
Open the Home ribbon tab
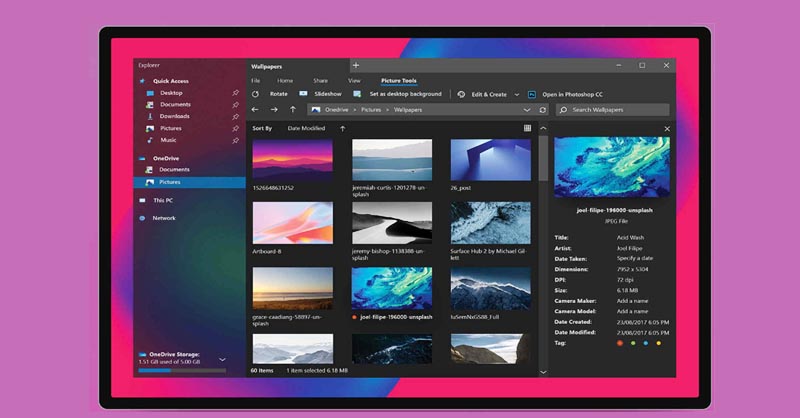click(x=285, y=81)
